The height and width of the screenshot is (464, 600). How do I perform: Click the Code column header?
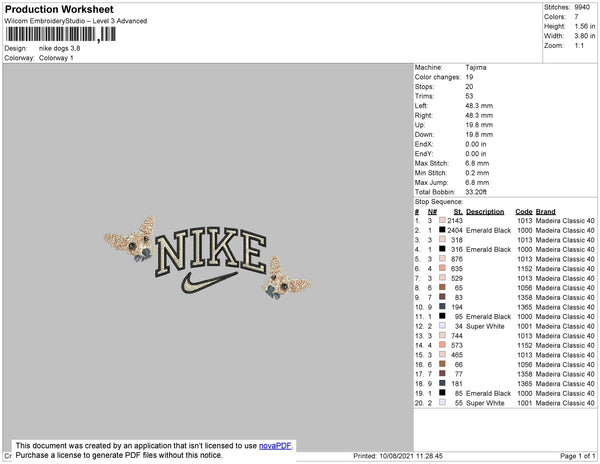(523, 212)
